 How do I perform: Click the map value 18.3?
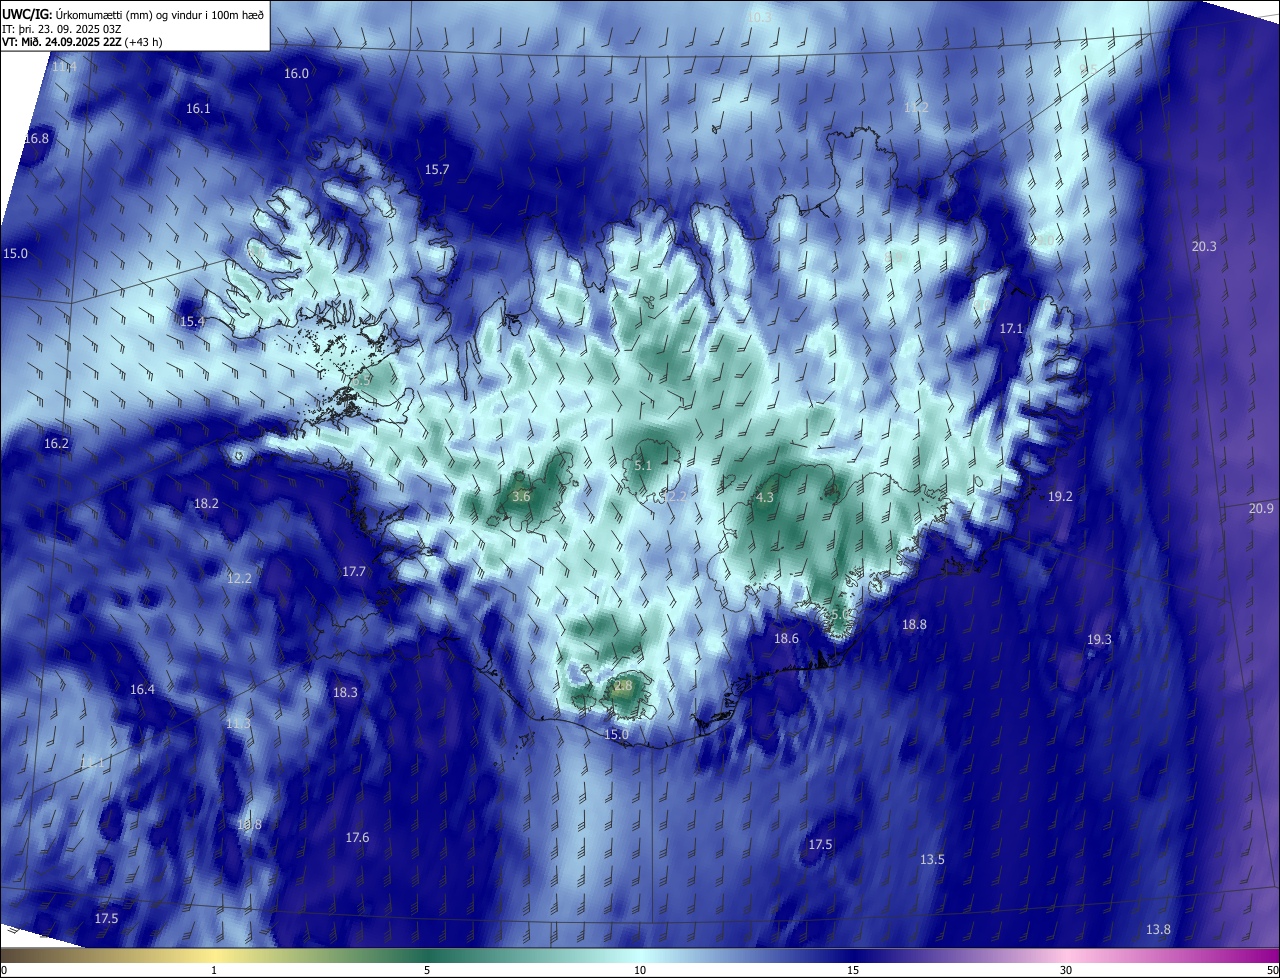pos(345,692)
